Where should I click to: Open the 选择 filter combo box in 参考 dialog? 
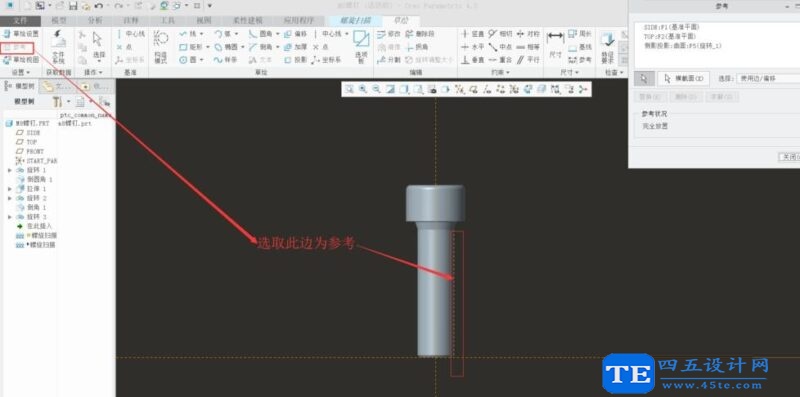tap(768, 79)
